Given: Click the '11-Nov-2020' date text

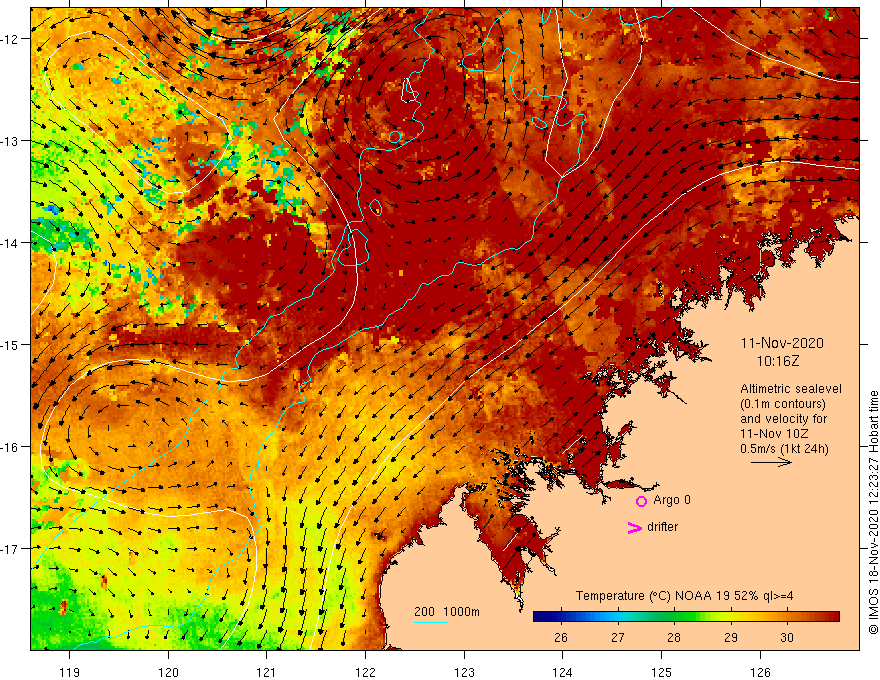Looking at the screenshot, I should tap(782, 343).
